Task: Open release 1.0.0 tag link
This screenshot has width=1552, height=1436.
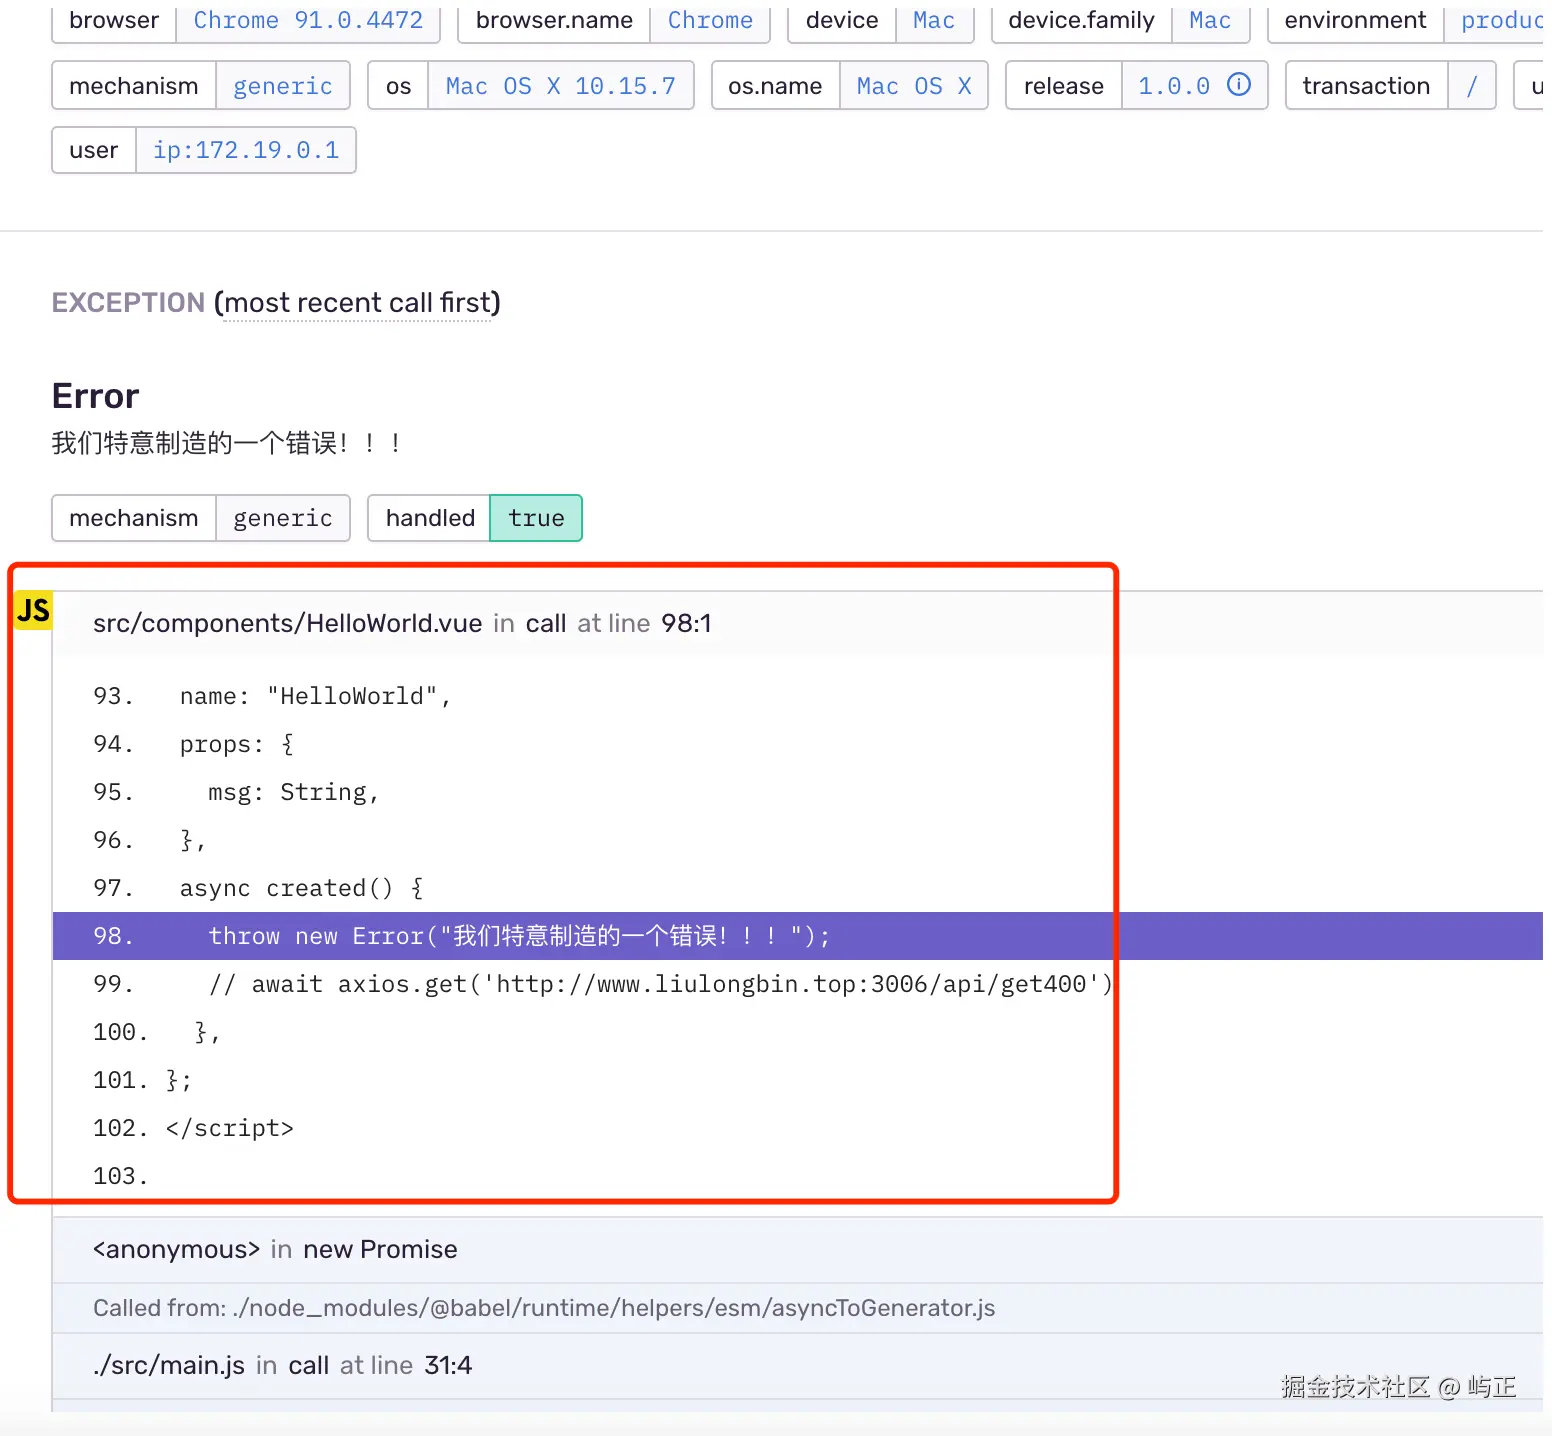Action: (1174, 86)
